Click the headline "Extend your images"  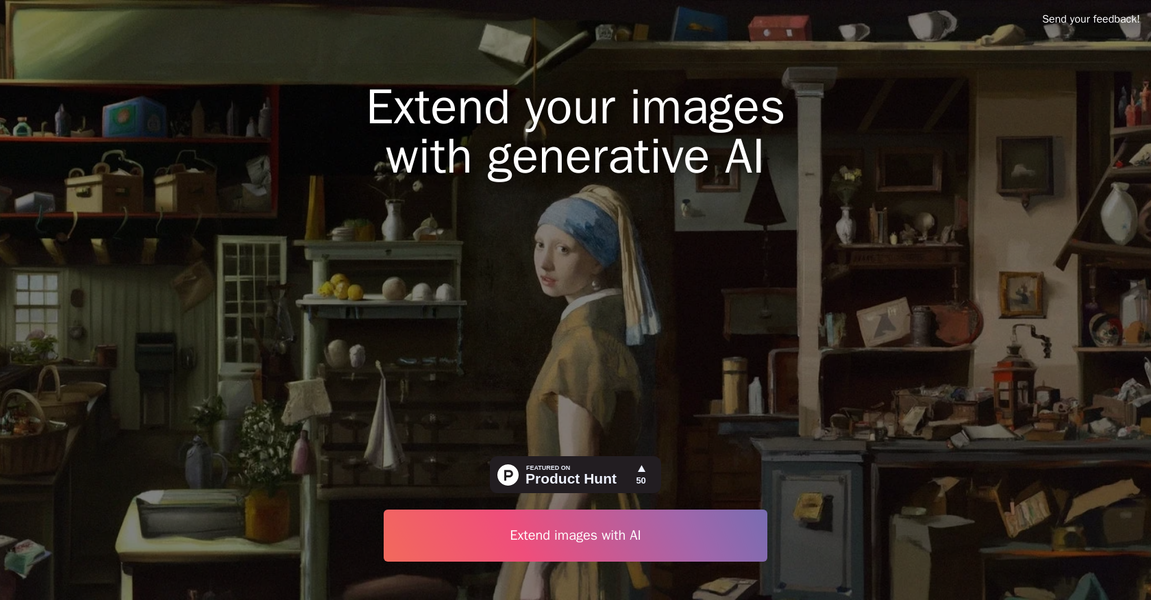(575, 108)
